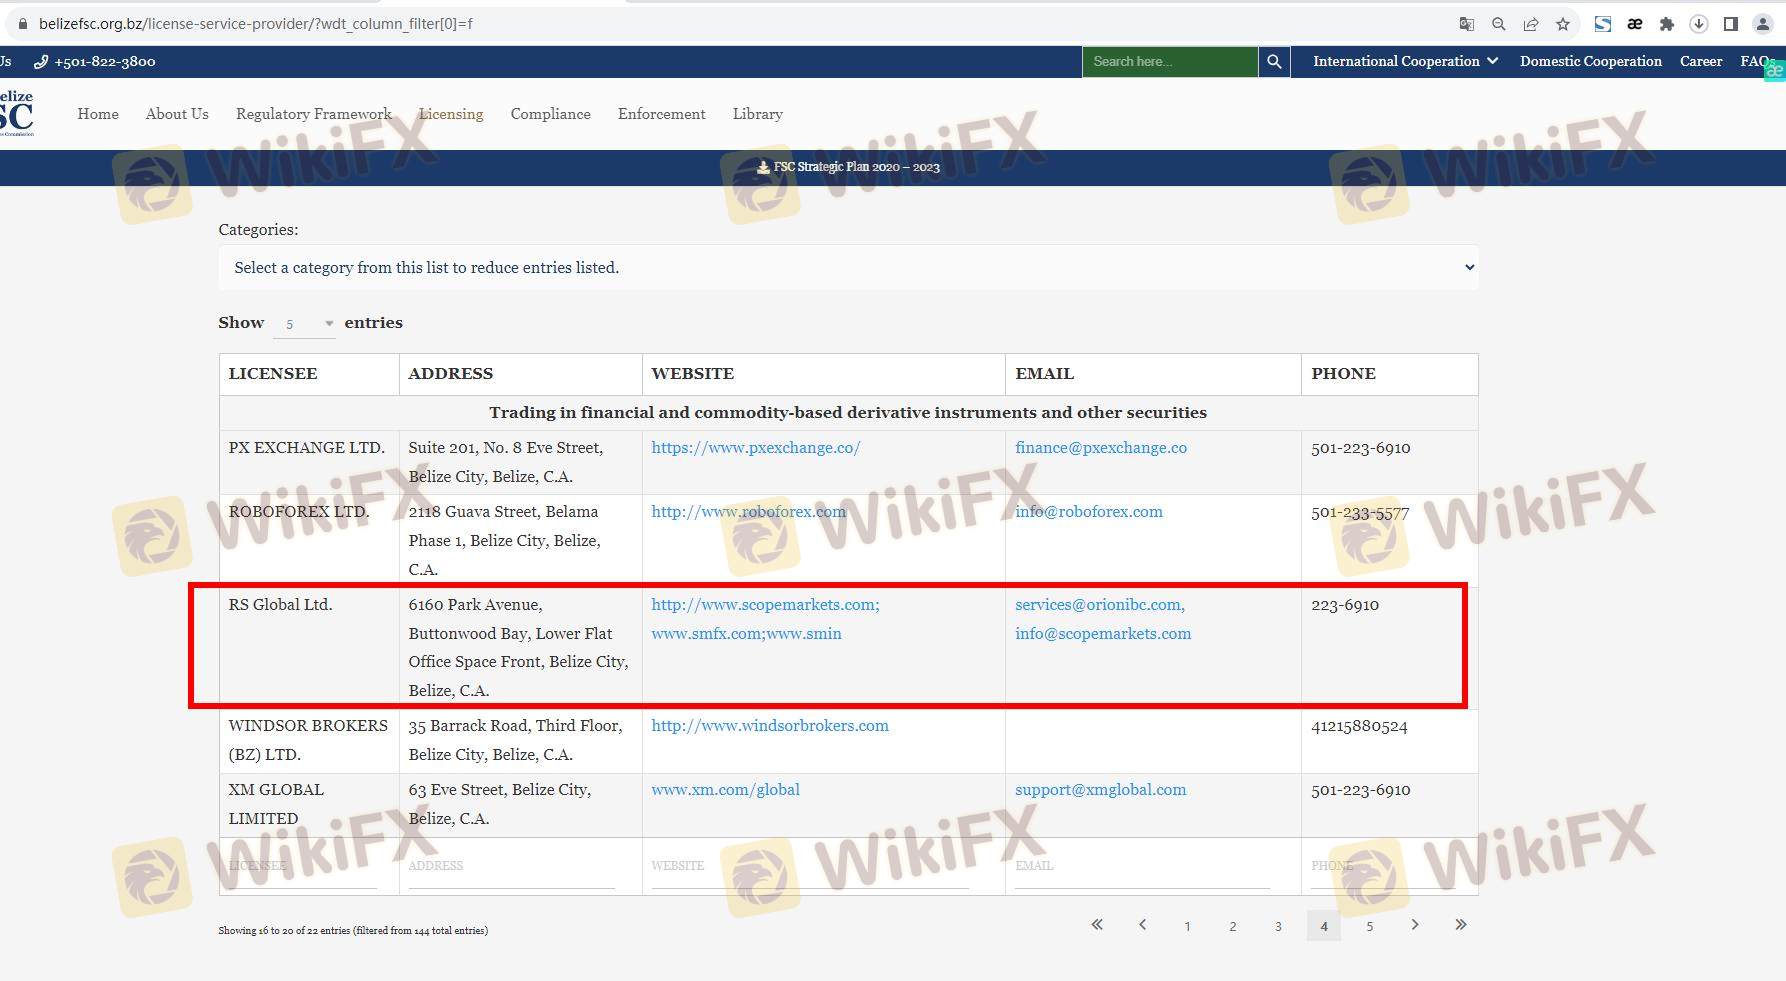Go to page 5 of results
The height and width of the screenshot is (981, 1786).
(x=1369, y=926)
